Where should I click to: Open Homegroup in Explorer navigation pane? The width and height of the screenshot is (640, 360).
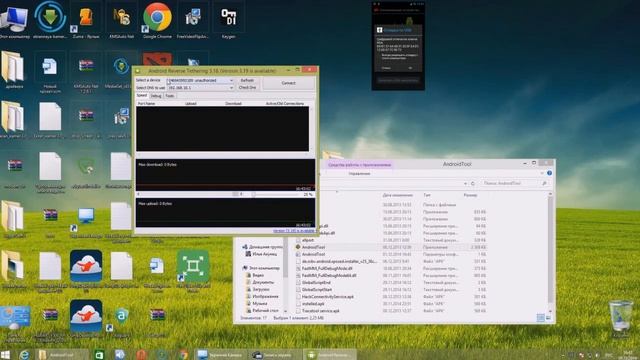coord(262,247)
